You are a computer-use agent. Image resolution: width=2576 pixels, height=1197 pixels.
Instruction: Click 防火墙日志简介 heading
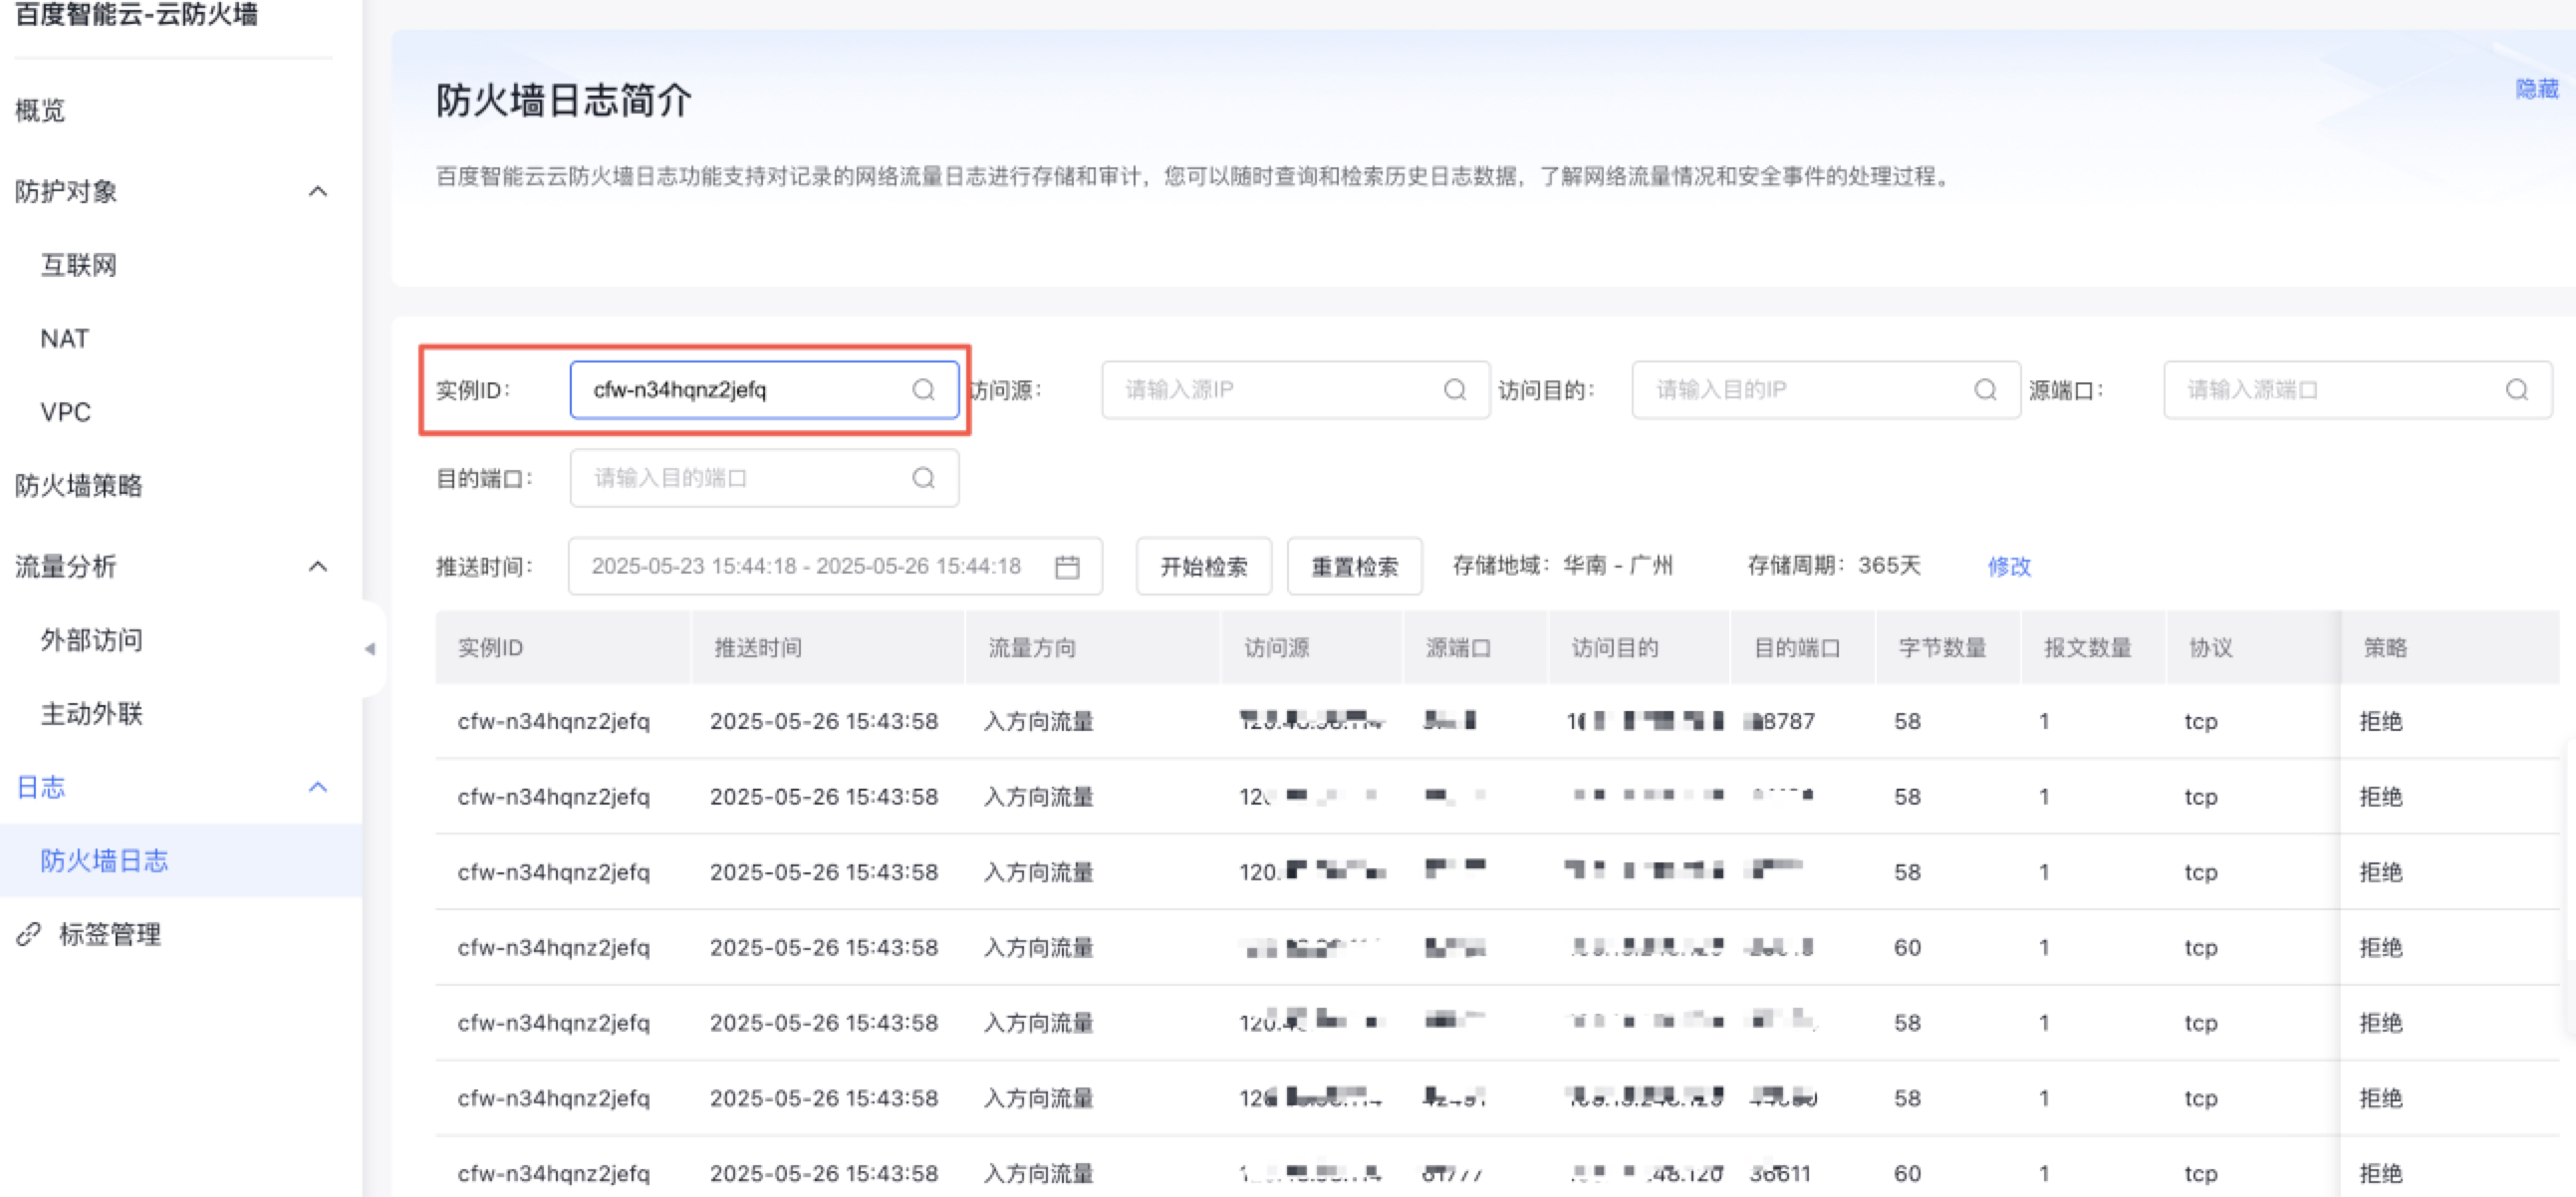[563, 100]
